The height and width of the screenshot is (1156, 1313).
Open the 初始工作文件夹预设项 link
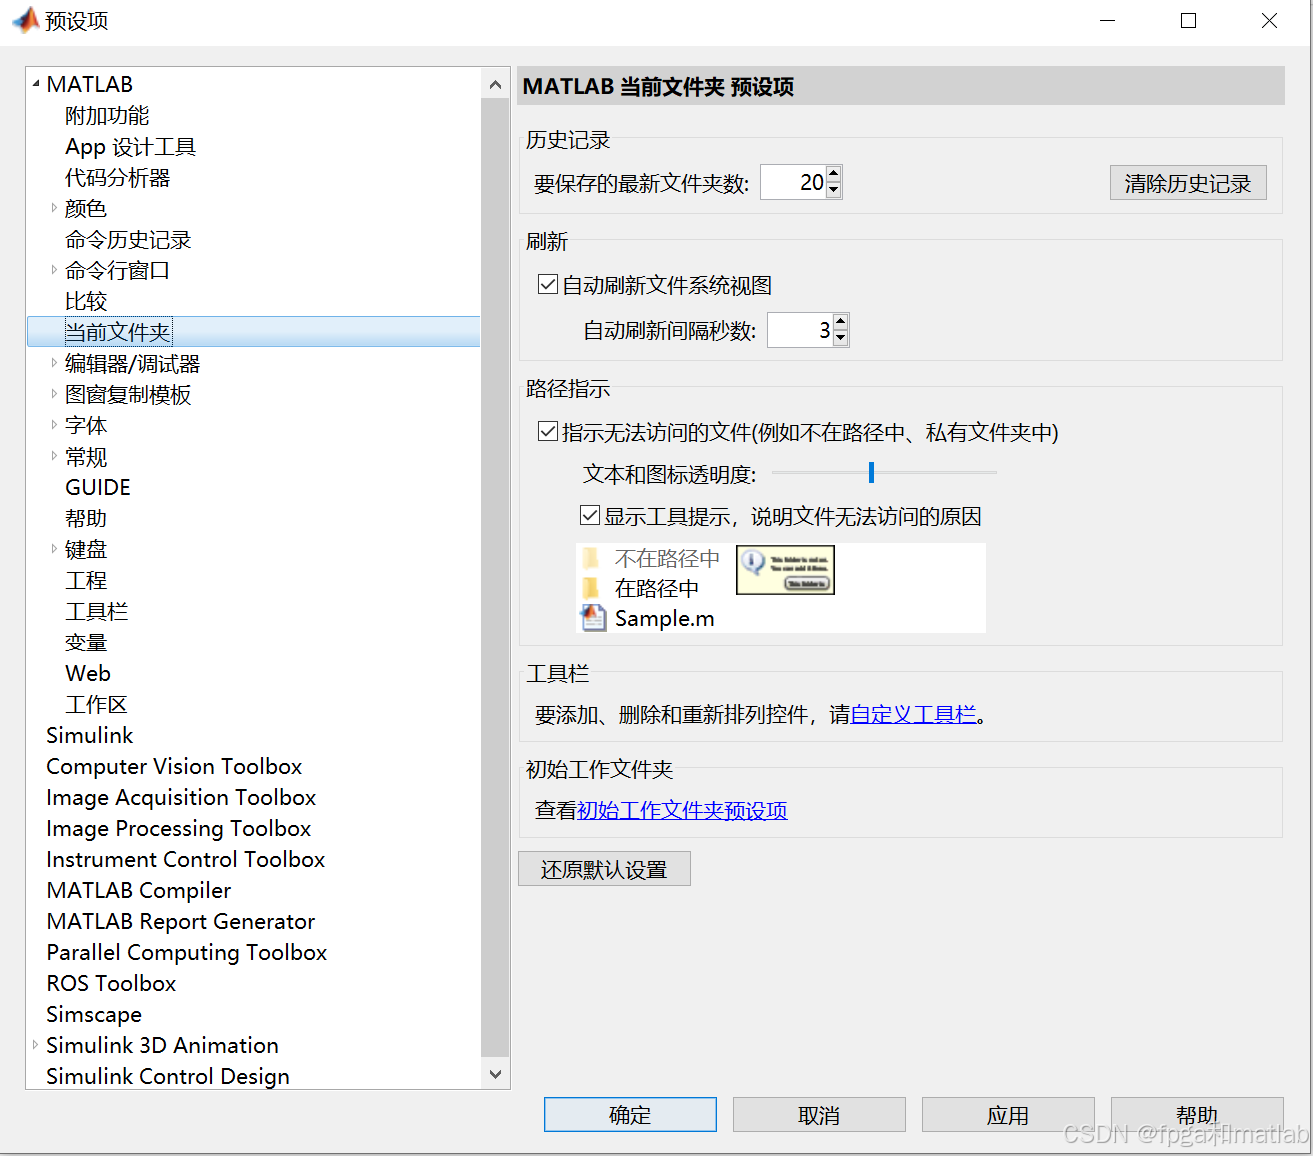[682, 810]
